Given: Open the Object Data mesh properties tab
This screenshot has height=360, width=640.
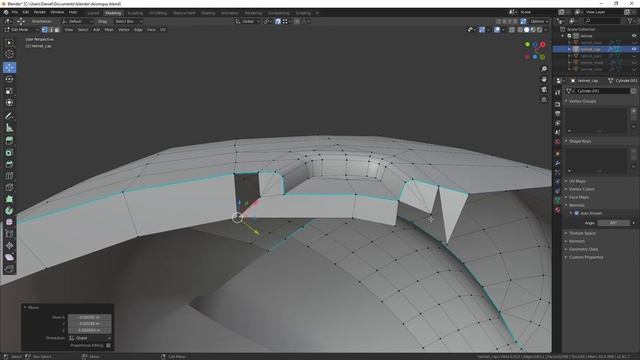Looking at the screenshot, I should tap(557, 200).
